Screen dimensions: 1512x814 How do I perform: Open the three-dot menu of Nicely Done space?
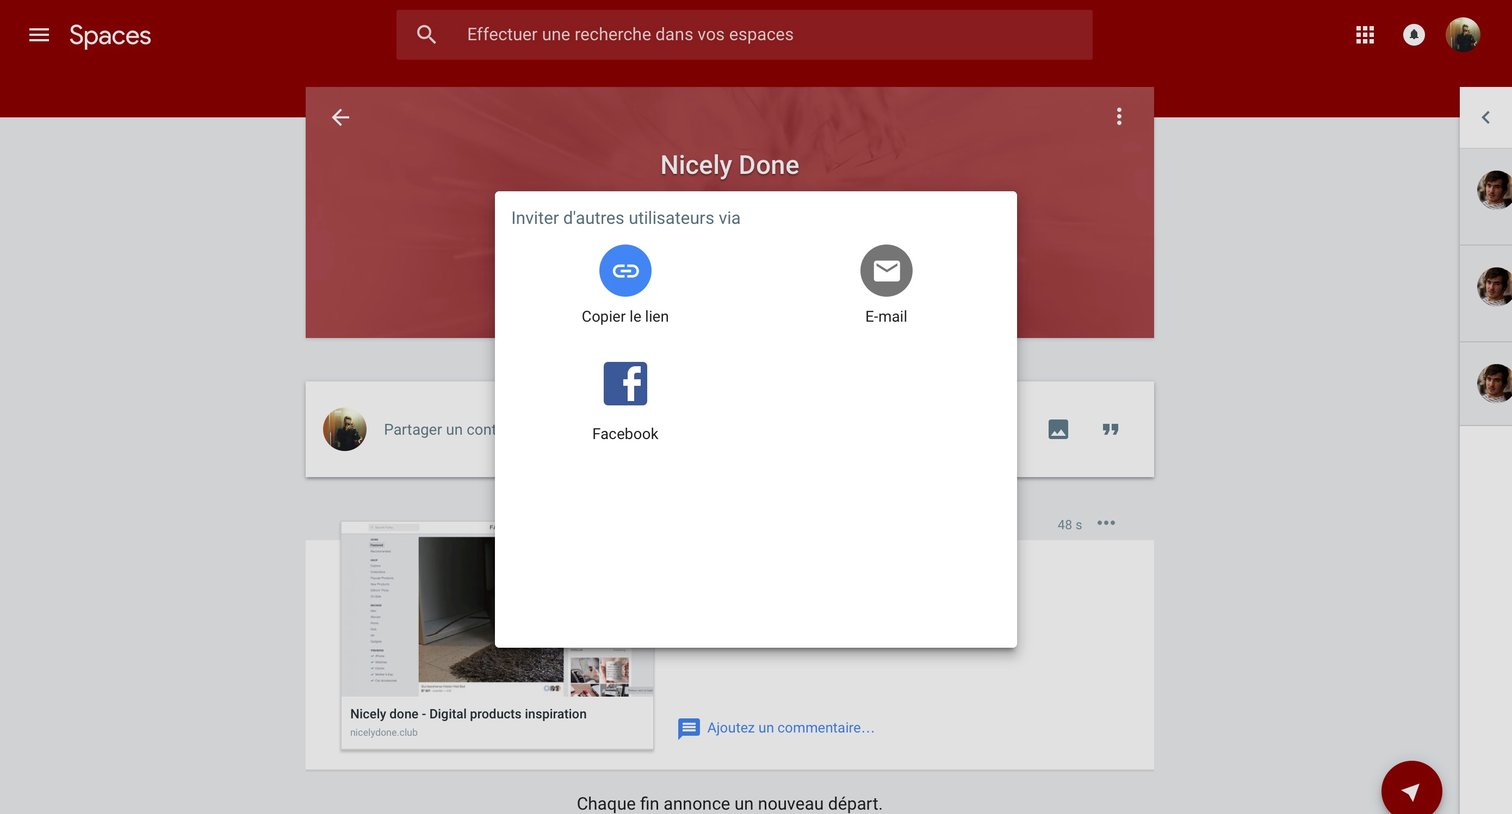pos(1119,117)
